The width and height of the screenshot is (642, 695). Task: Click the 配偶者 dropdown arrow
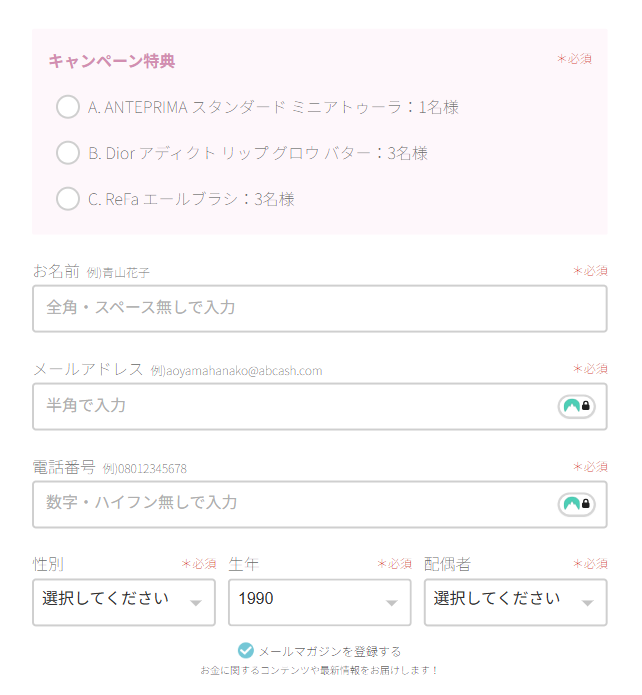tap(587, 603)
